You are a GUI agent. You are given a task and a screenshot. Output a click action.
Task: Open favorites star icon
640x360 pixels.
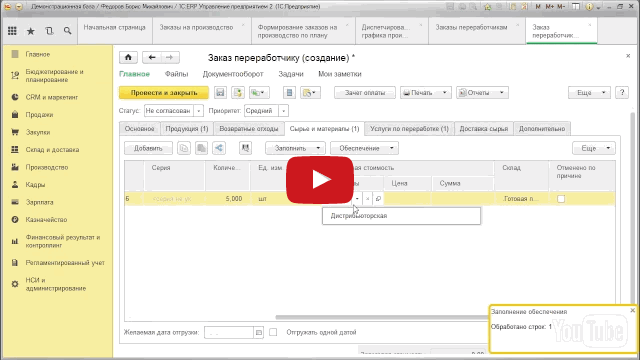coord(31,31)
